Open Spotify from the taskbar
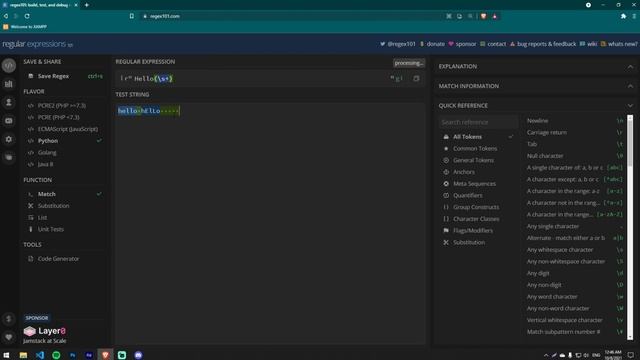 tap(56, 355)
